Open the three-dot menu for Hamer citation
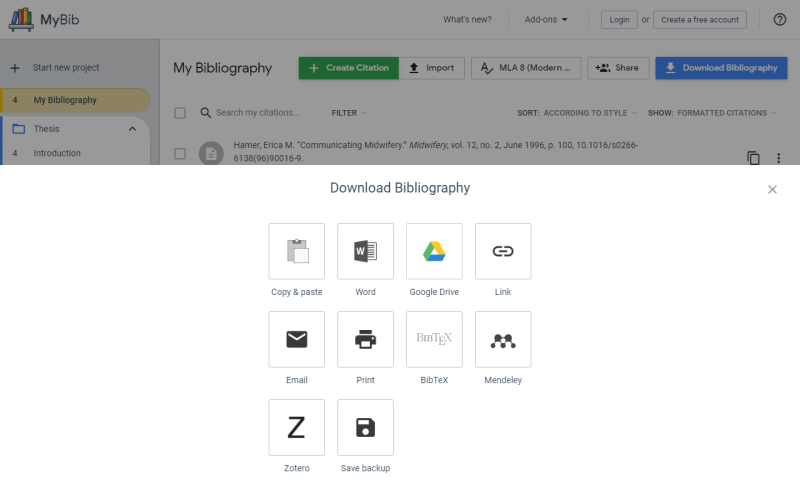Image resolution: width=800 pixels, height=500 pixels. pos(779,158)
